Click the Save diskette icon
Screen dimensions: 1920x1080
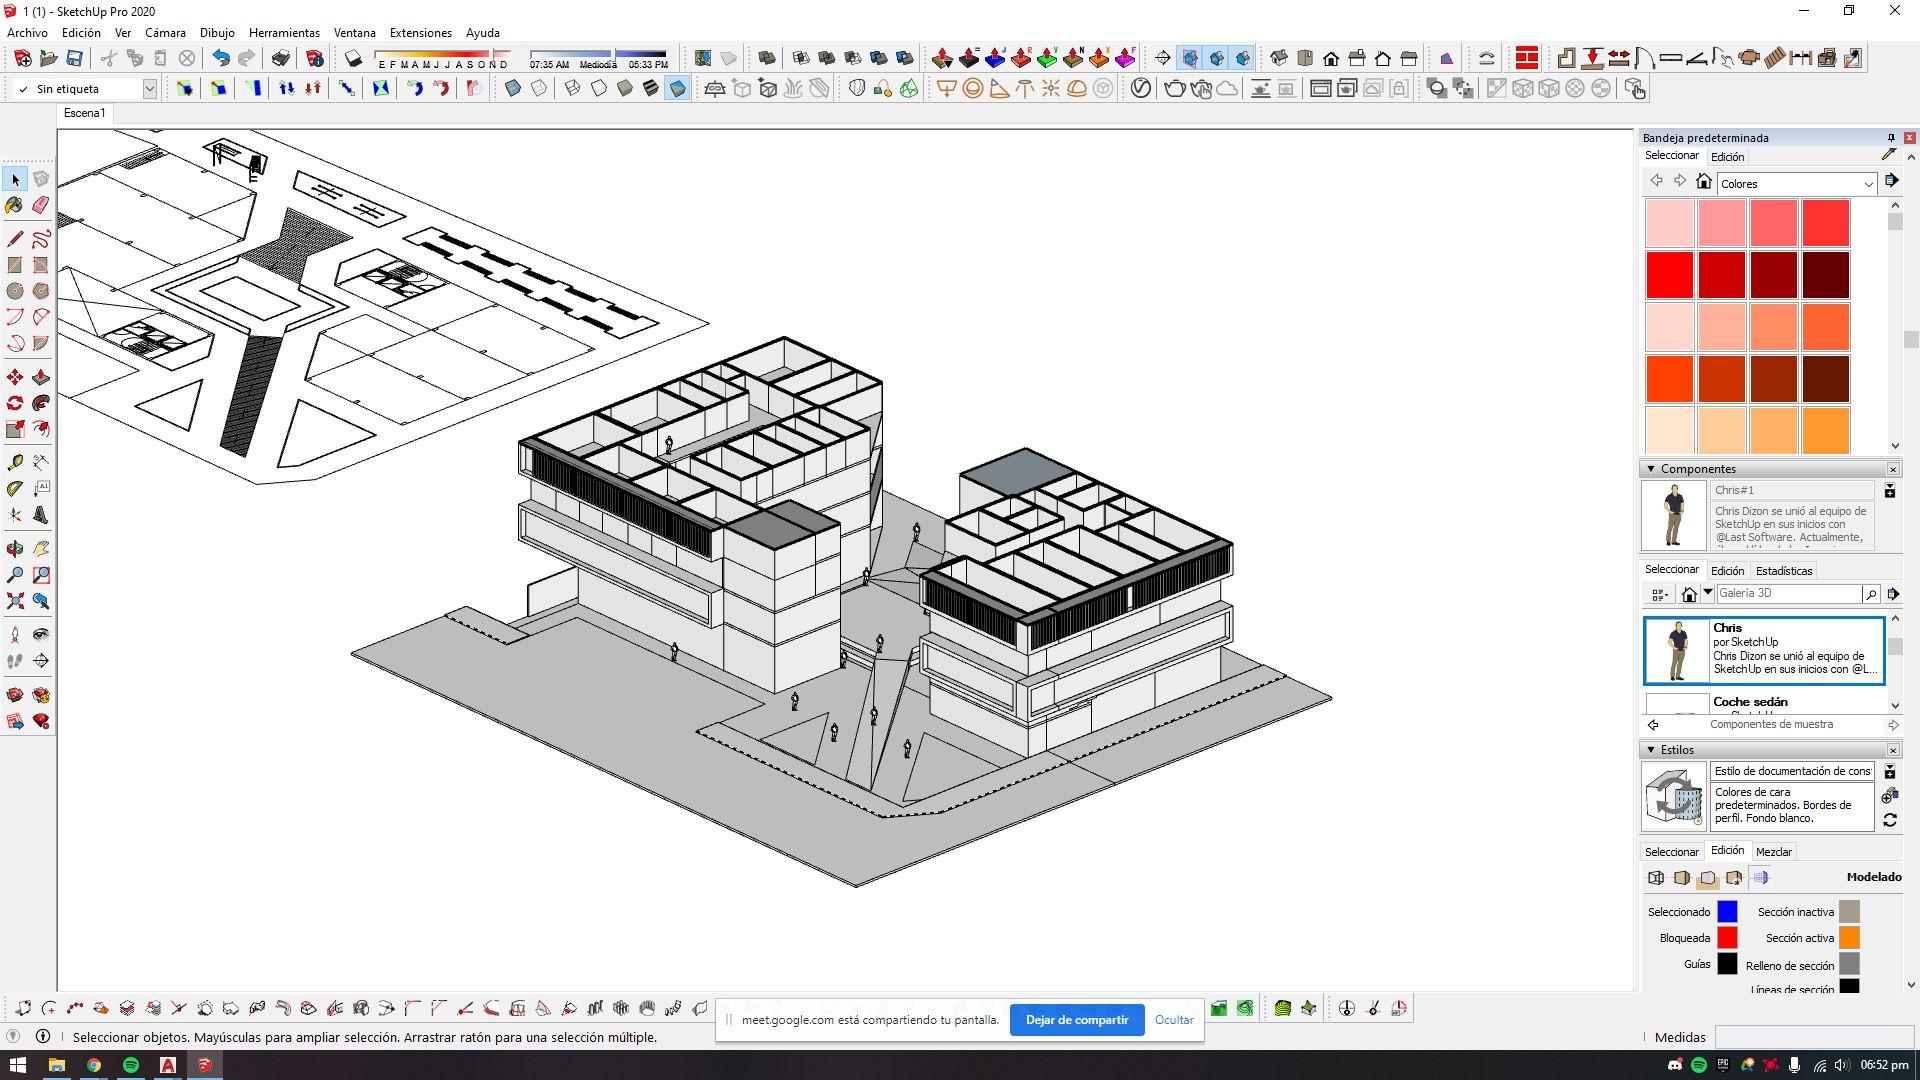tap(74, 58)
